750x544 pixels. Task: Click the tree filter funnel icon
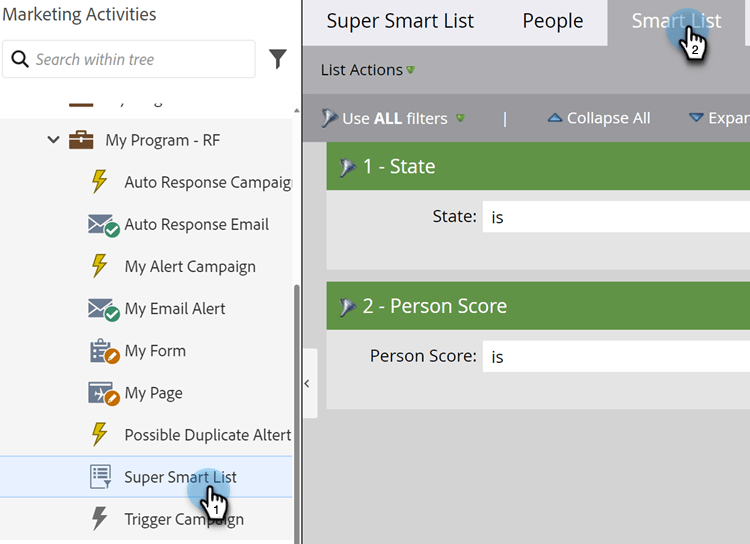click(x=278, y=60)
